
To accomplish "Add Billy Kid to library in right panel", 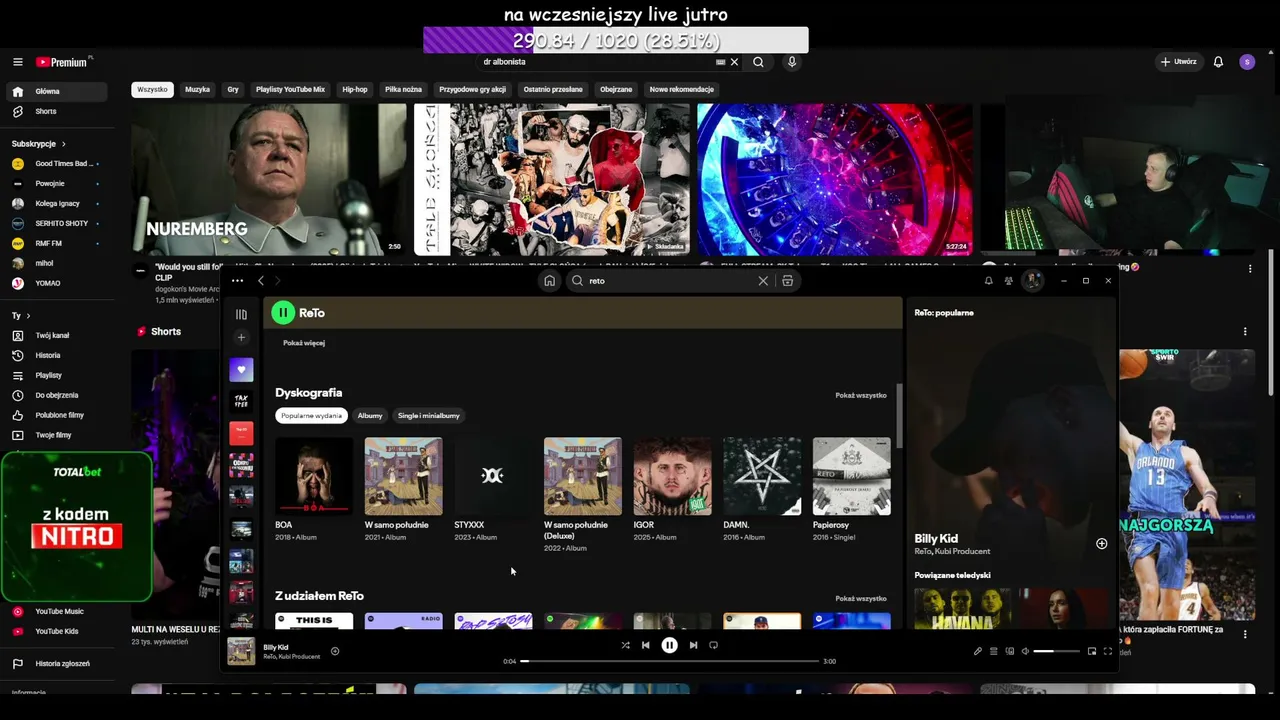I will [1102, 544].
